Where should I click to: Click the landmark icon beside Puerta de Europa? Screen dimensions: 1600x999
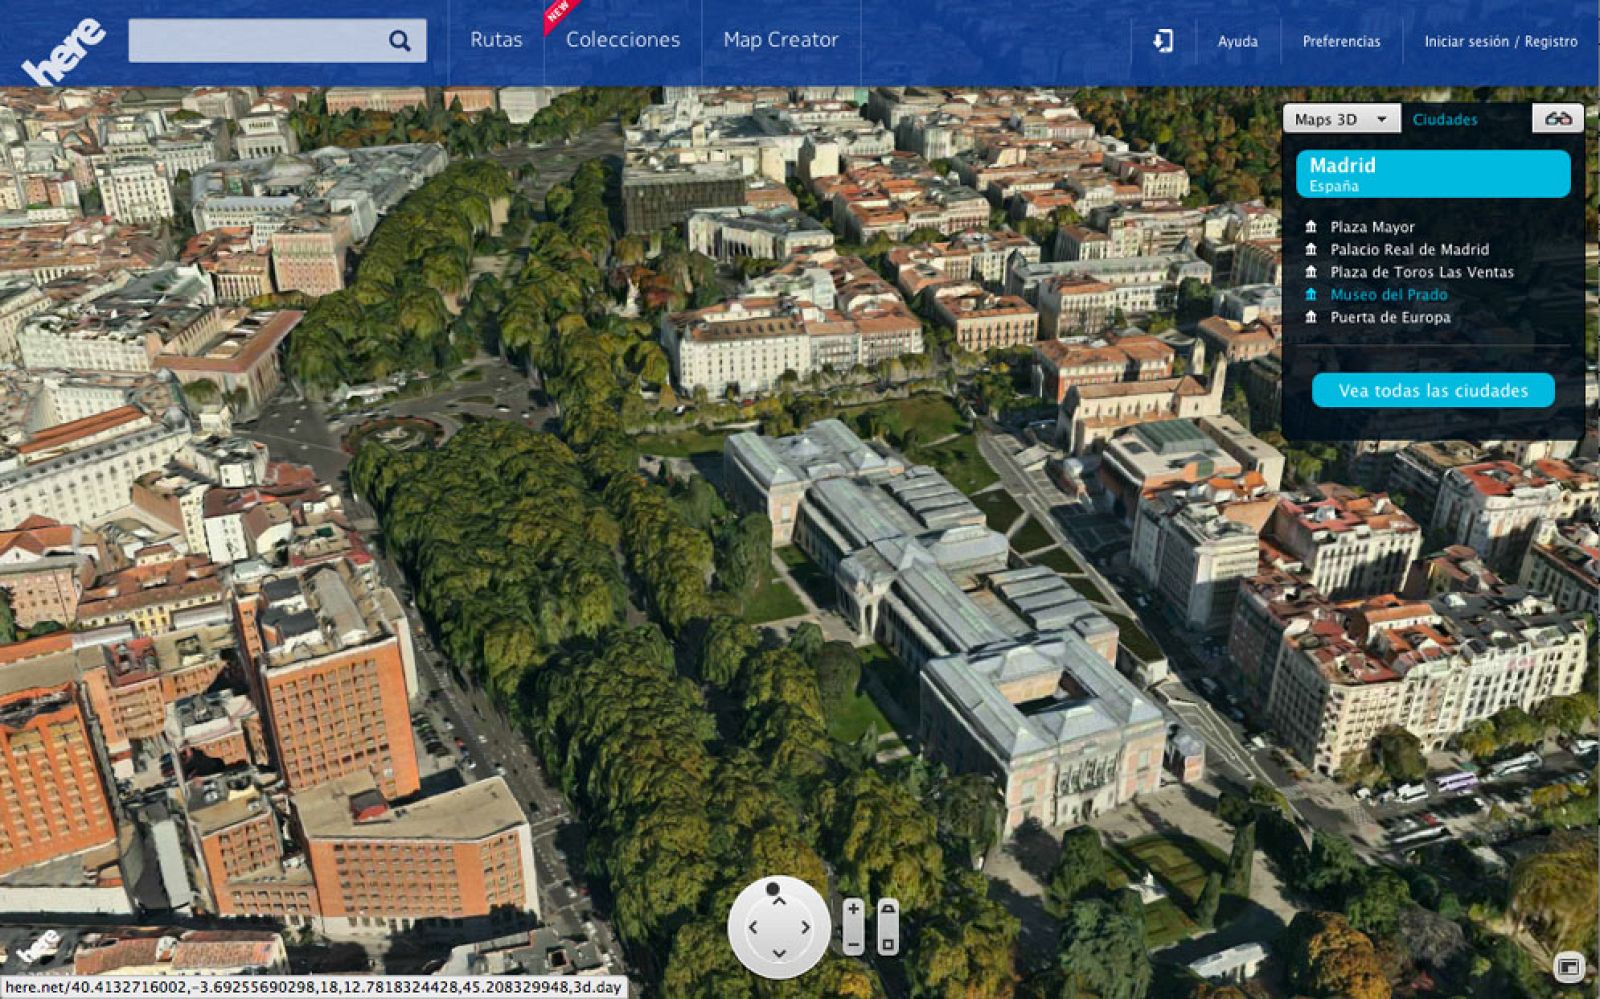[1311, 317]
